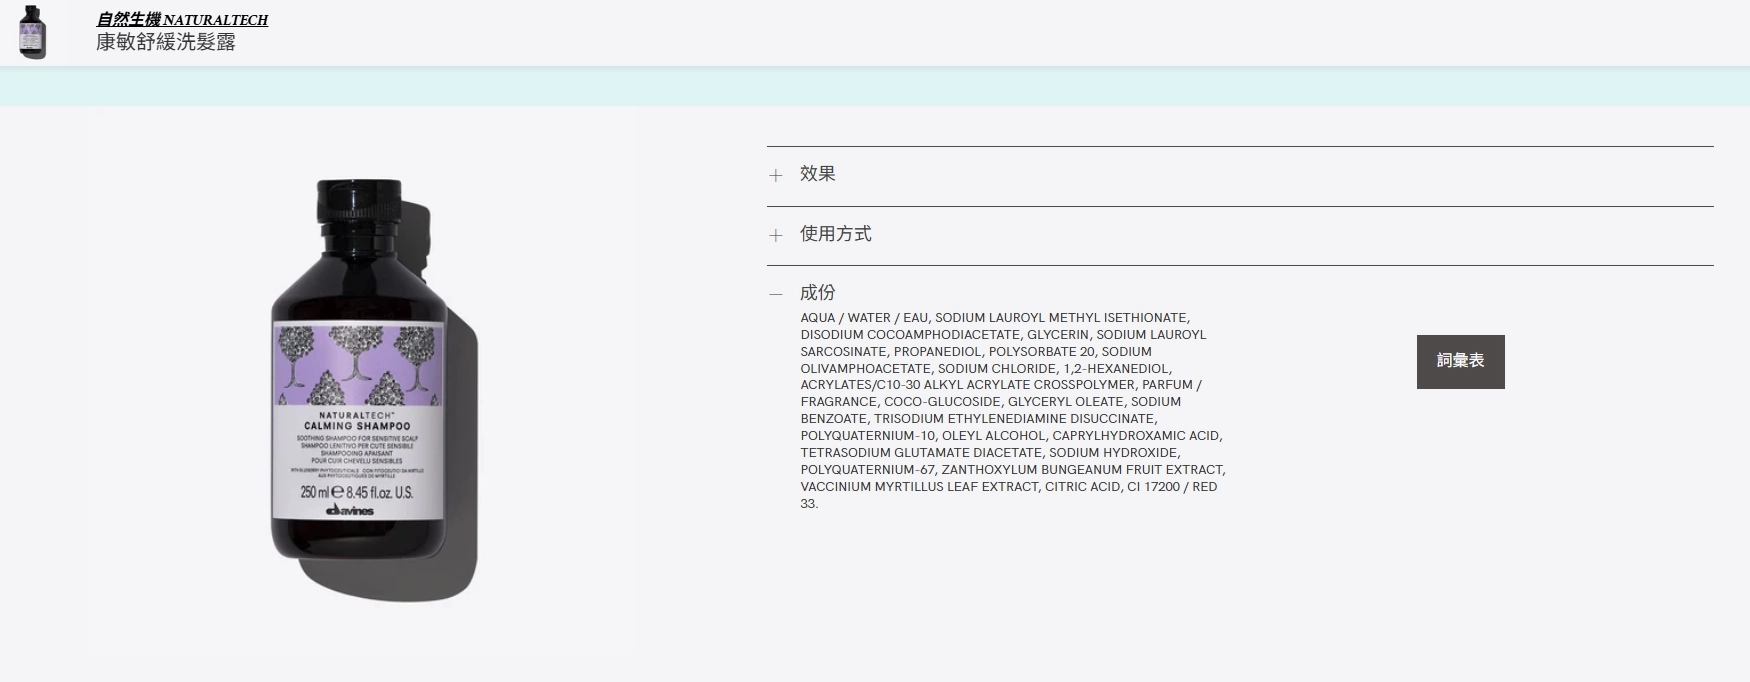Collapse the 成份 section
The width and height of the screenshot is (1750, 682).
817,293
